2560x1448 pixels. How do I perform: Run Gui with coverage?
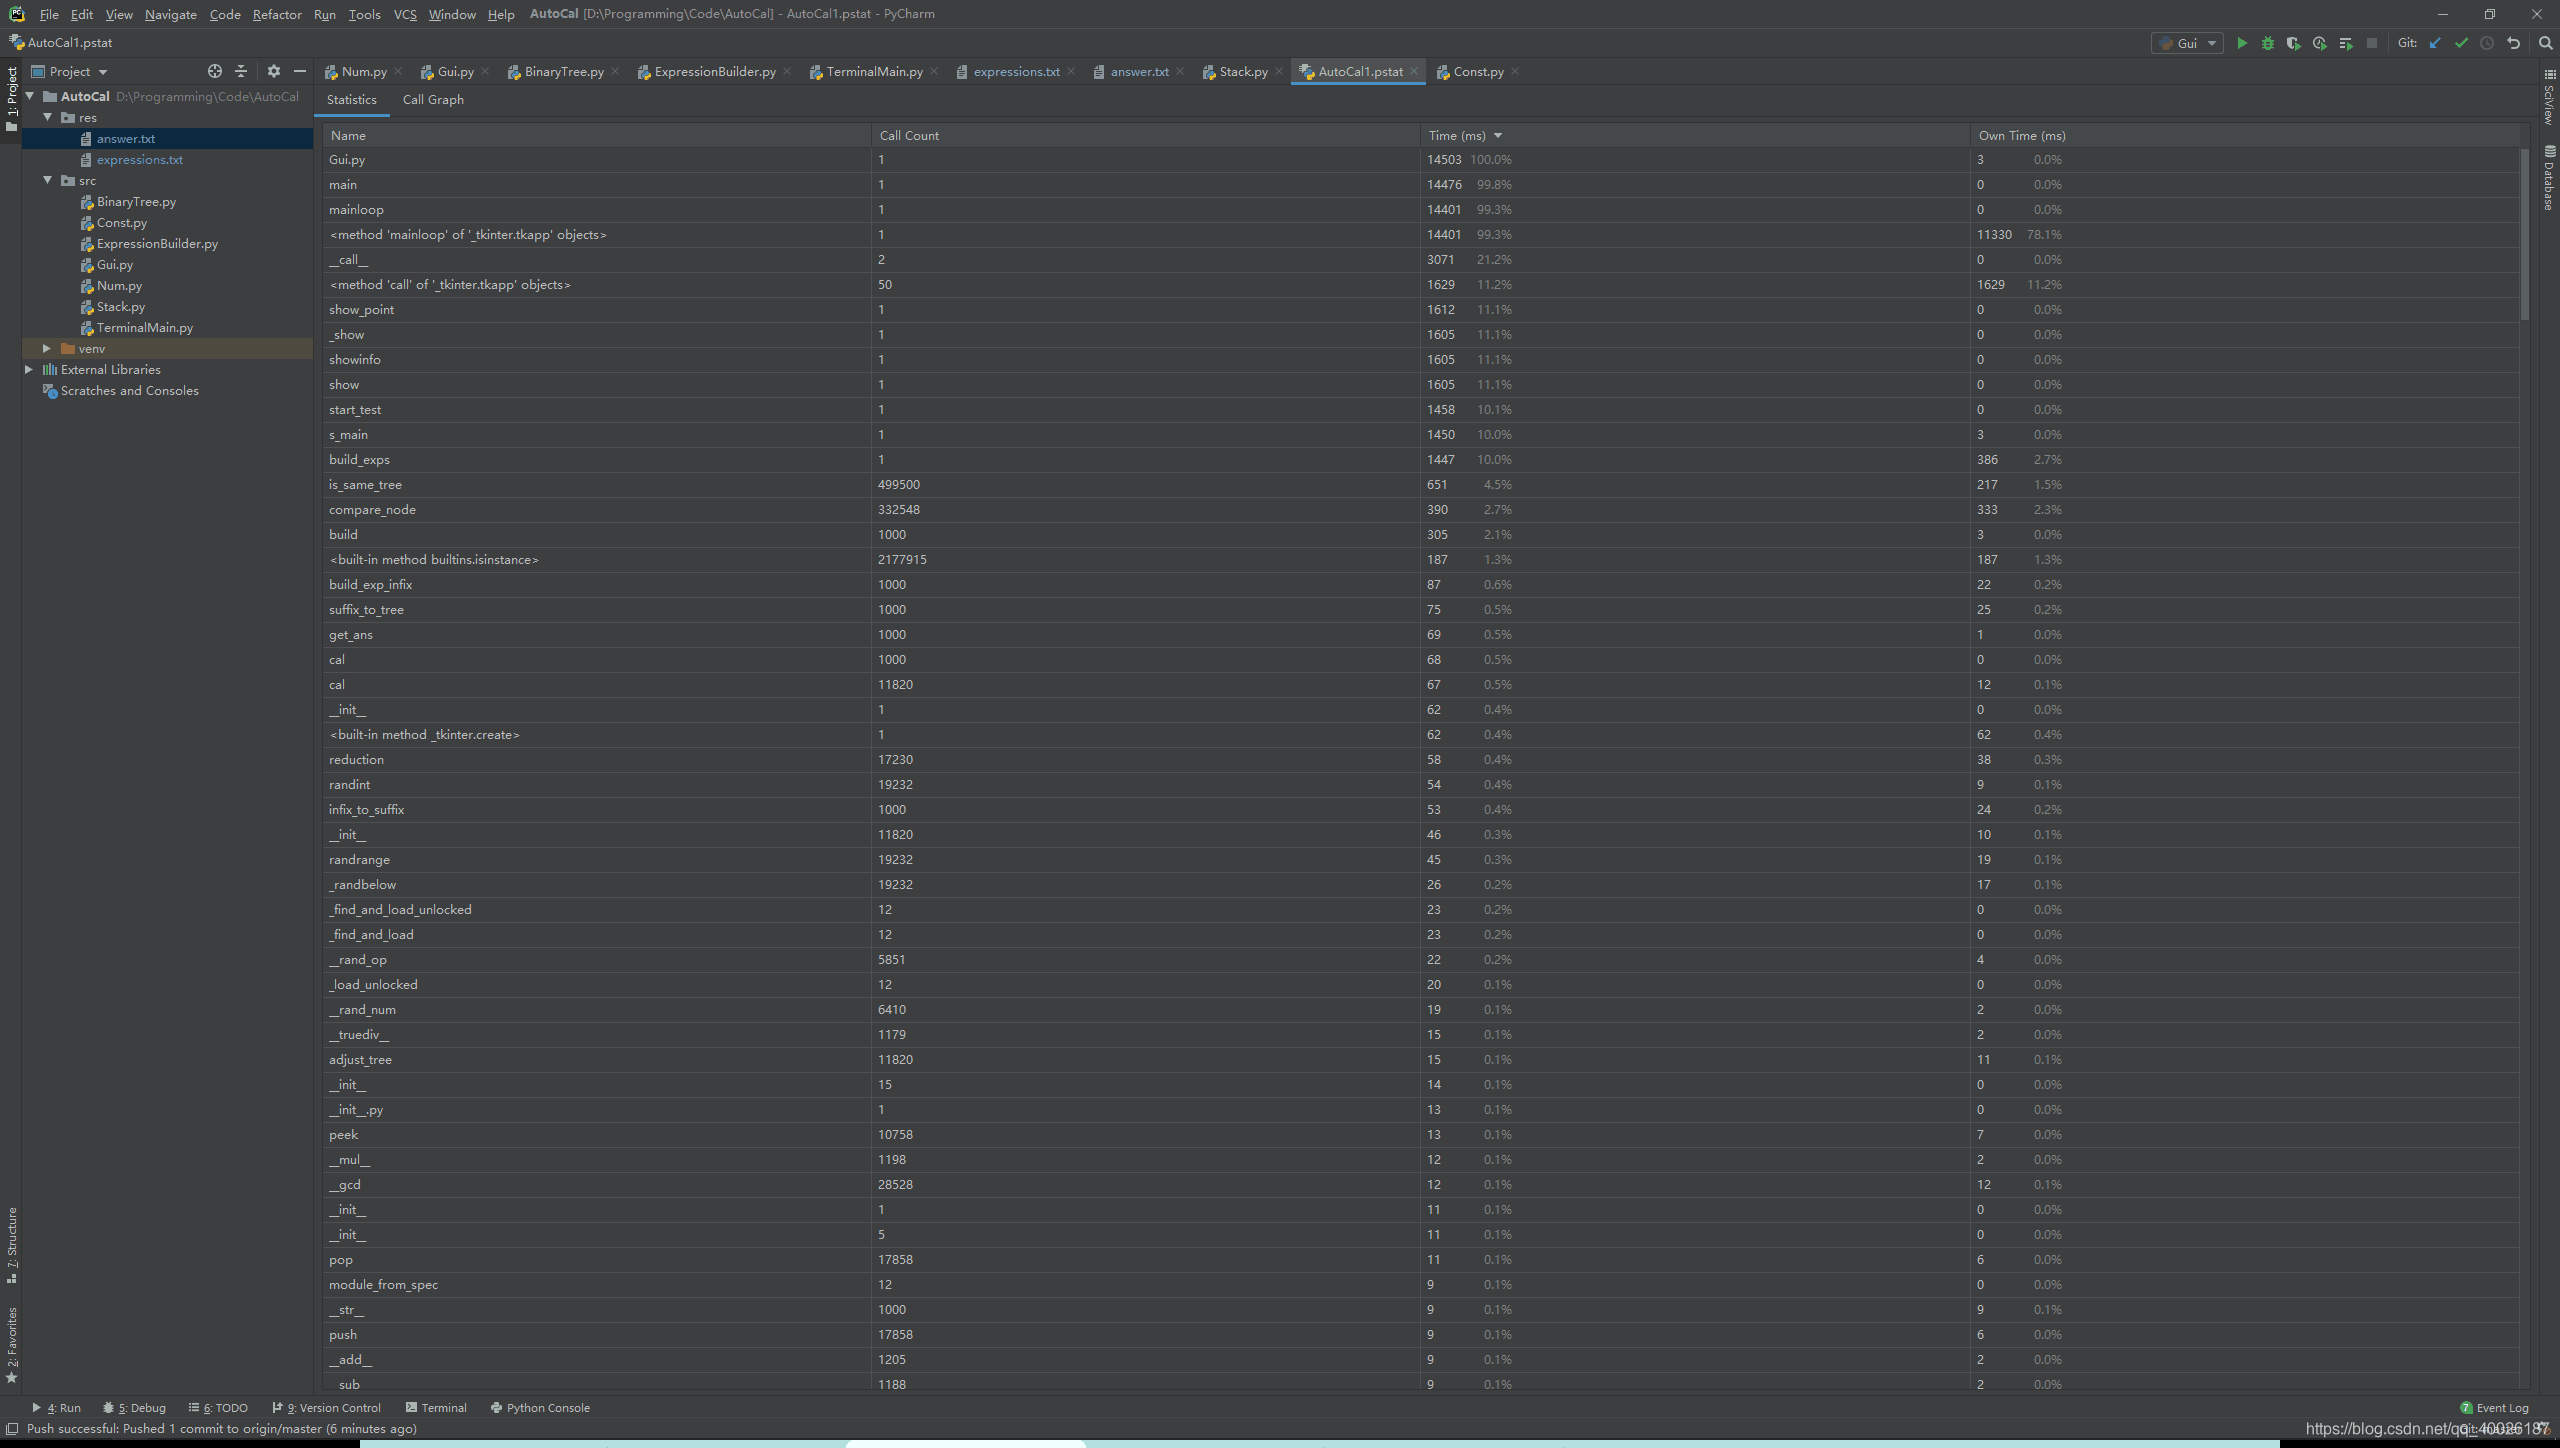tap(2294, 43)
